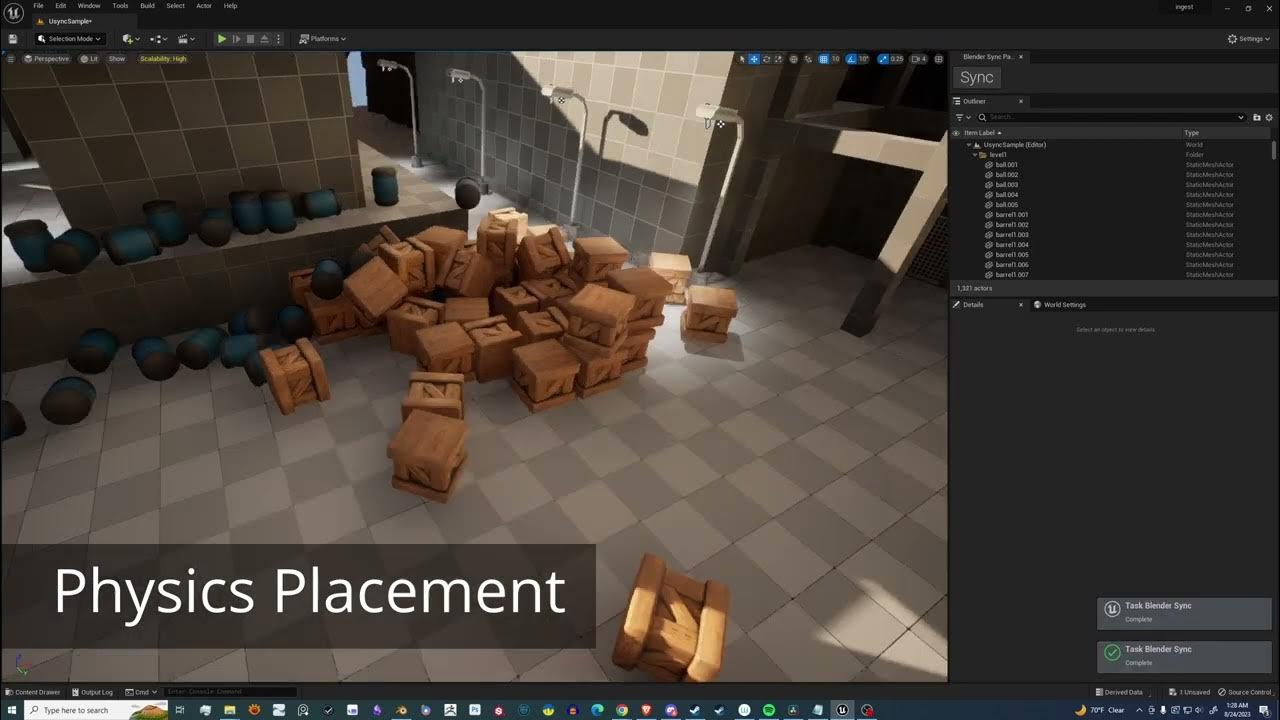This screenshot has width=1280, height=720.
Task: Activate the translate move tool
Action: coord(754,59)
